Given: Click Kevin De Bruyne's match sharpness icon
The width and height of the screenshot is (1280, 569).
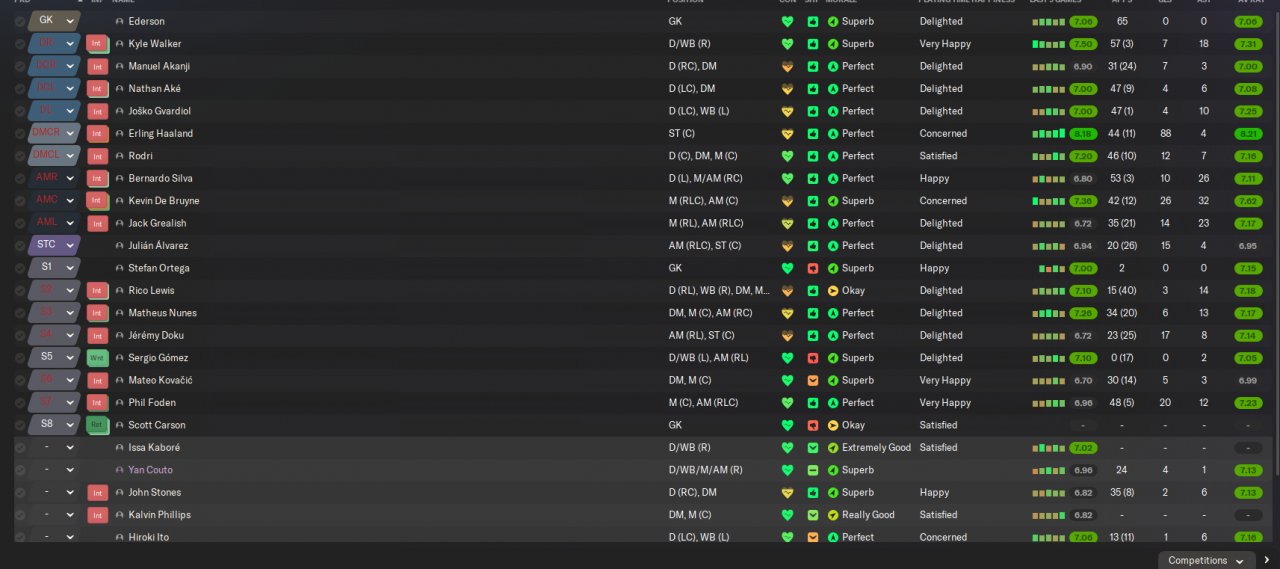Looking at the screenshot, I should click(x=812, y=201).
